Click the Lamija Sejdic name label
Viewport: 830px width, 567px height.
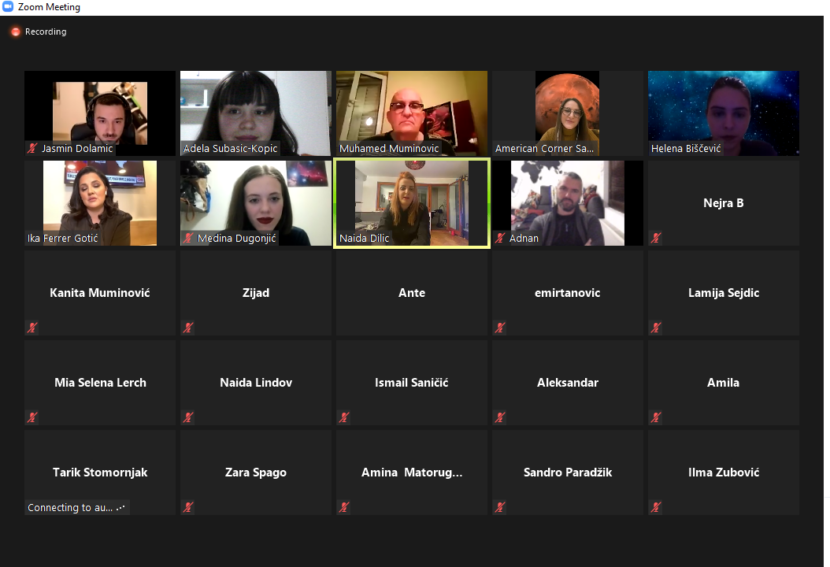coord(724,293)
